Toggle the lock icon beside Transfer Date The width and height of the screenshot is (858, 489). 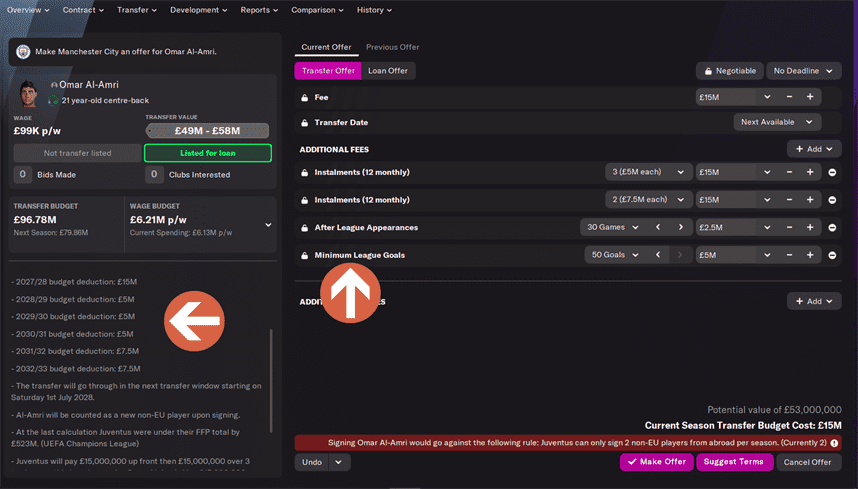(x=304, y=123)
